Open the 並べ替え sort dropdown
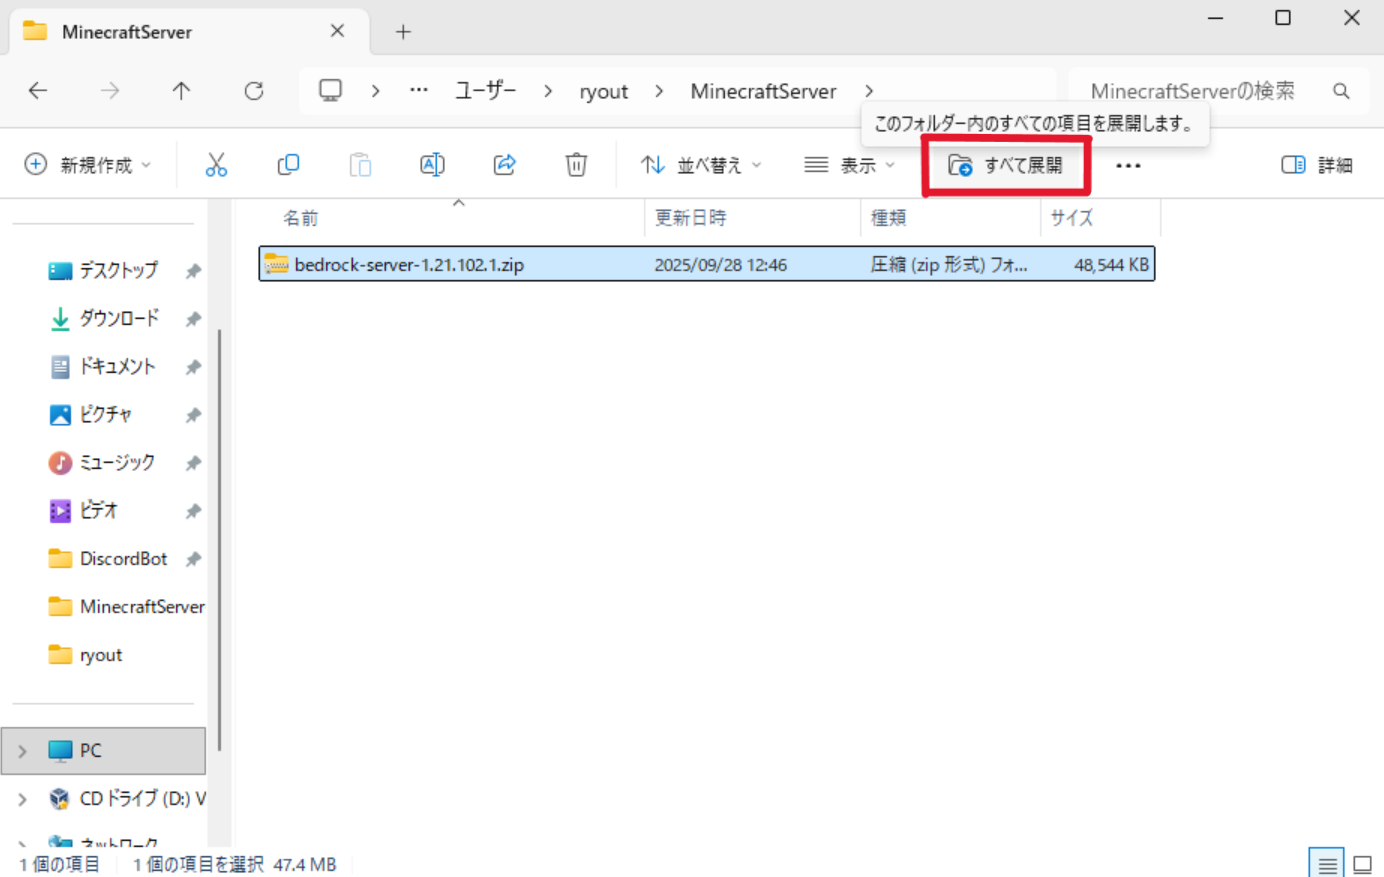The width and height of the screenshot is (1384, 877). point(701,165)
